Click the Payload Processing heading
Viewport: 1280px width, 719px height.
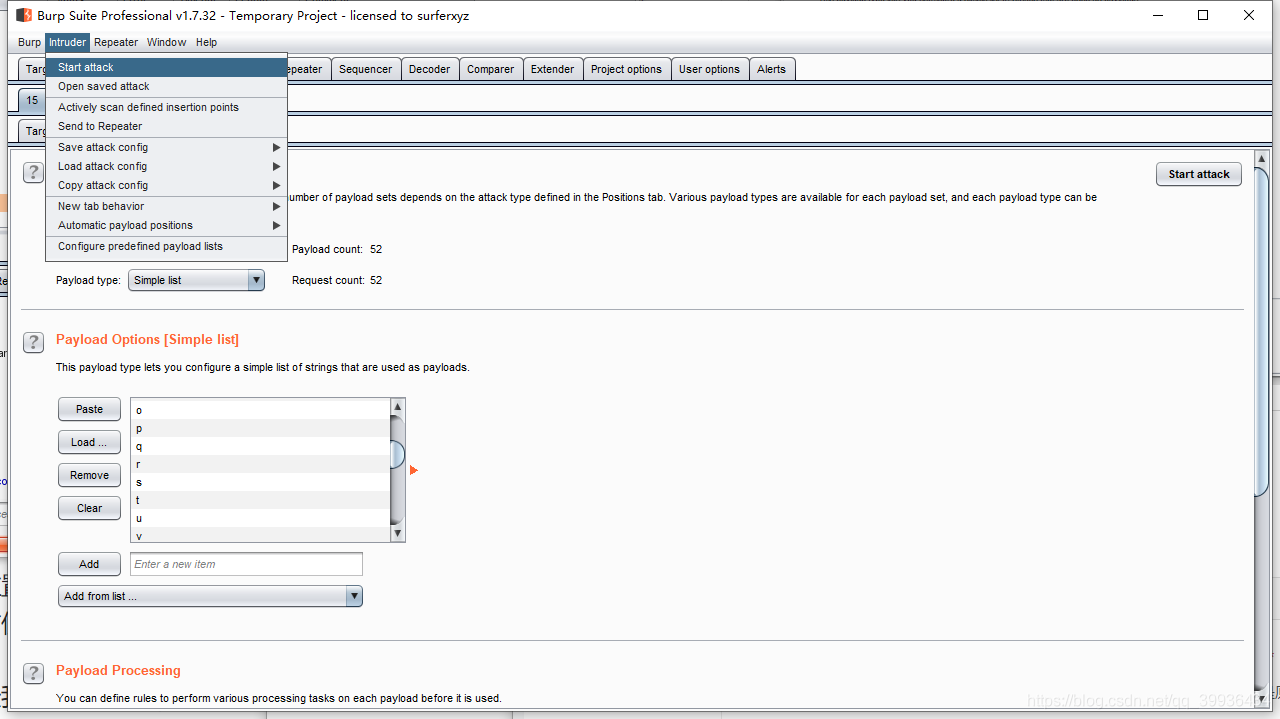118,670
